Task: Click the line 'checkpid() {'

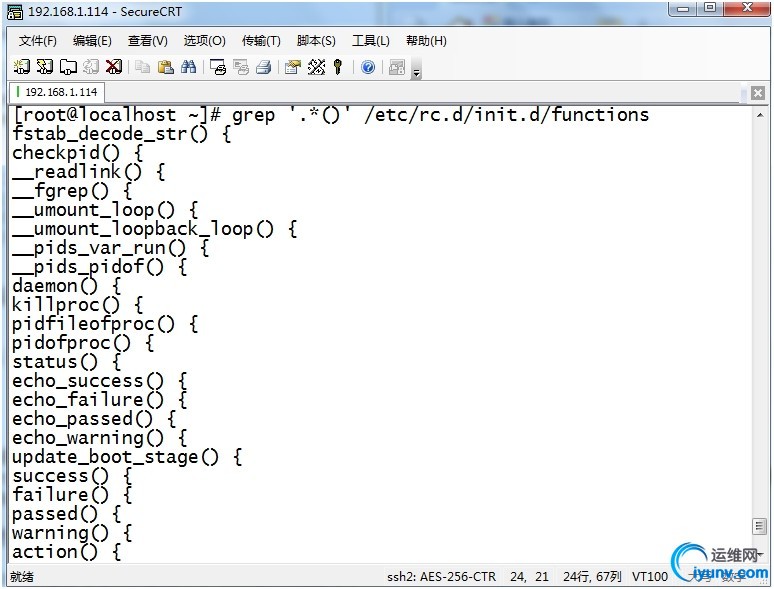Action: pyautogui.click(x=77, y=153)
